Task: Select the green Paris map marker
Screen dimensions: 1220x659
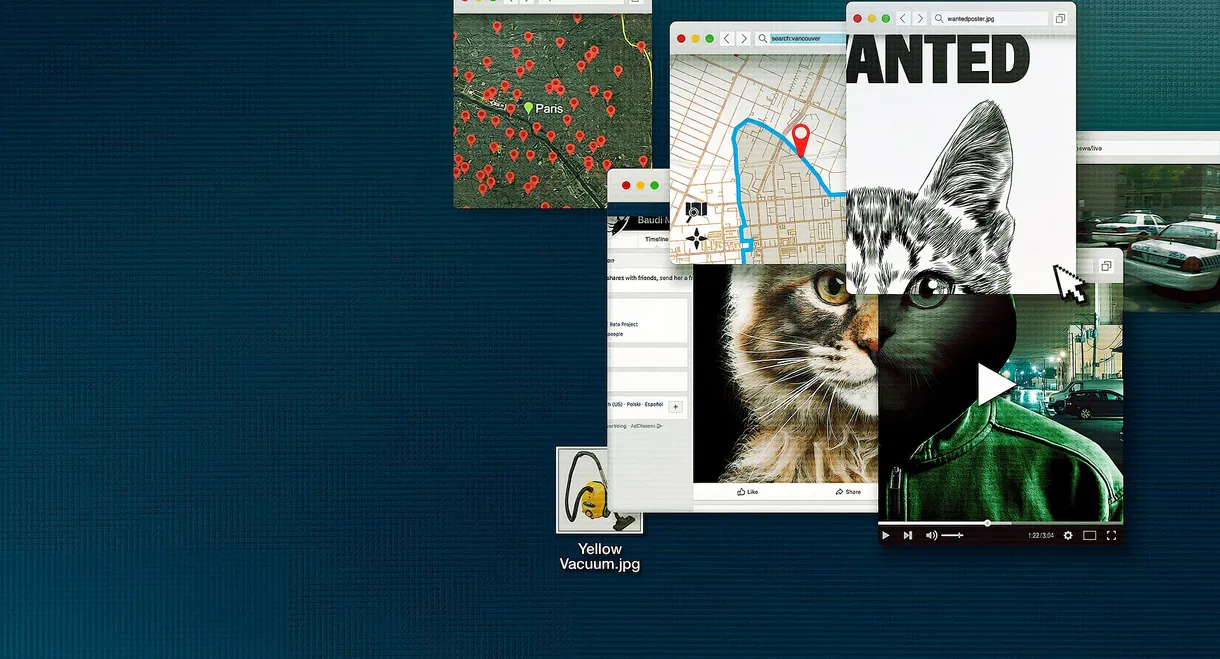Action: [x=529, y=108]
